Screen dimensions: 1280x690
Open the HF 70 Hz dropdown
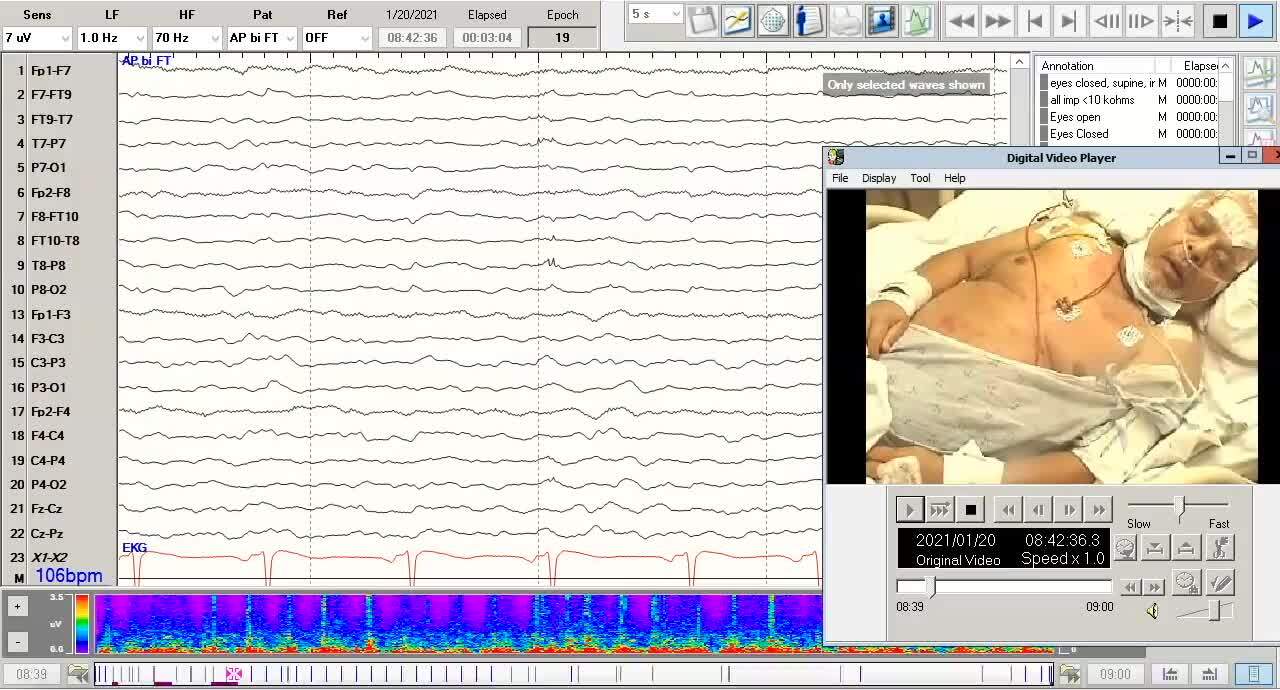215,38
